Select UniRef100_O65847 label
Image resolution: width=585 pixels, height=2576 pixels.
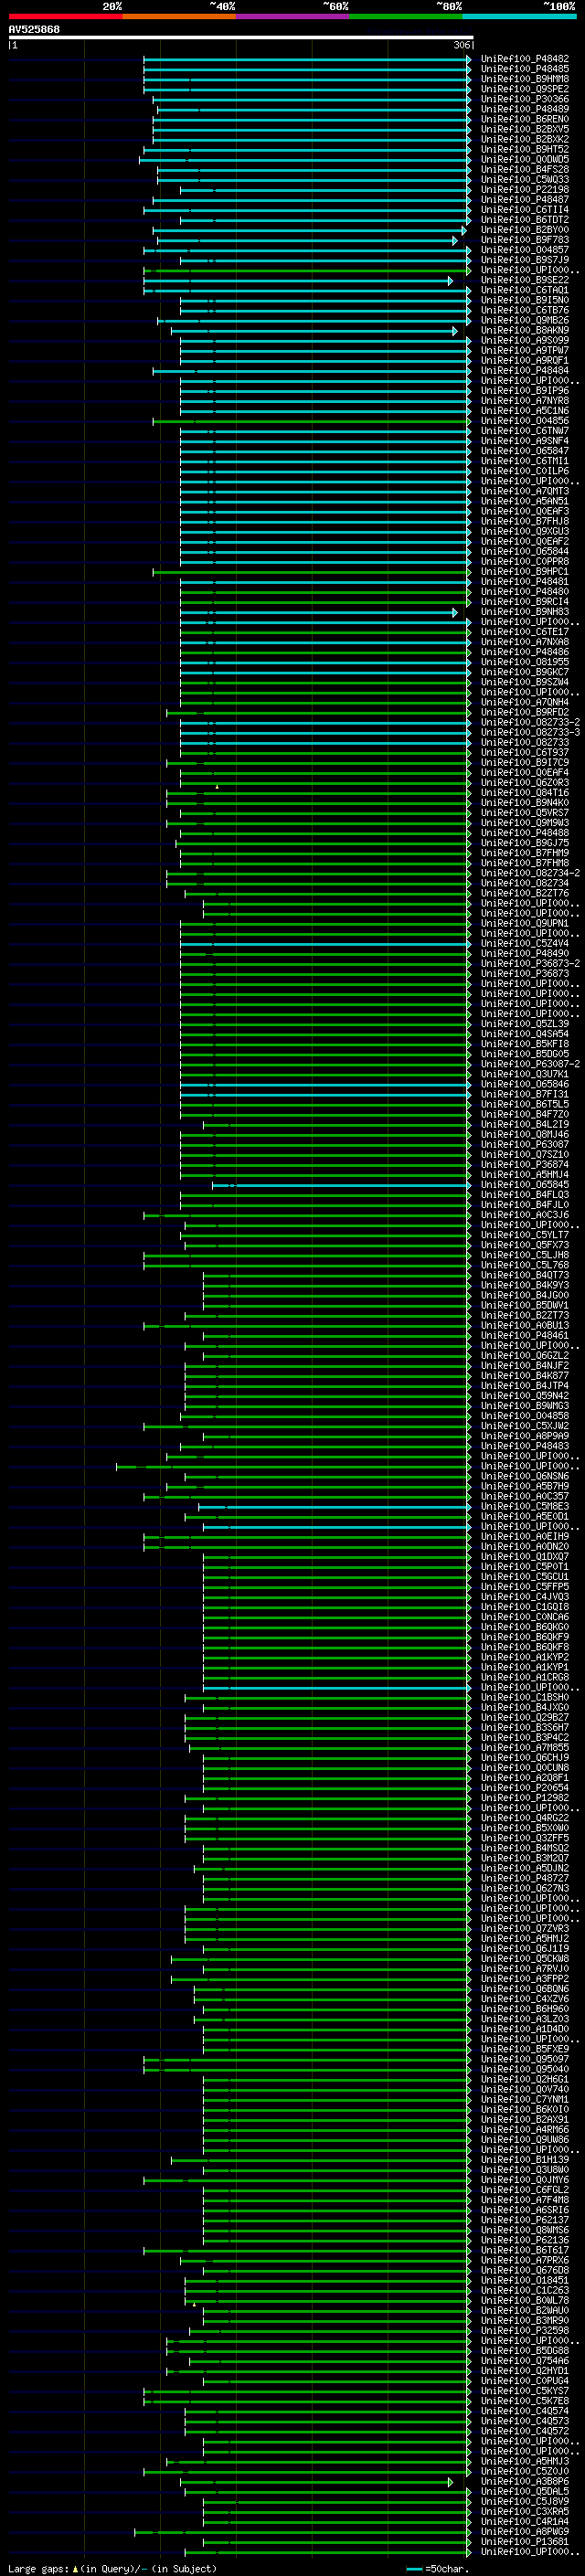[524, 451]
